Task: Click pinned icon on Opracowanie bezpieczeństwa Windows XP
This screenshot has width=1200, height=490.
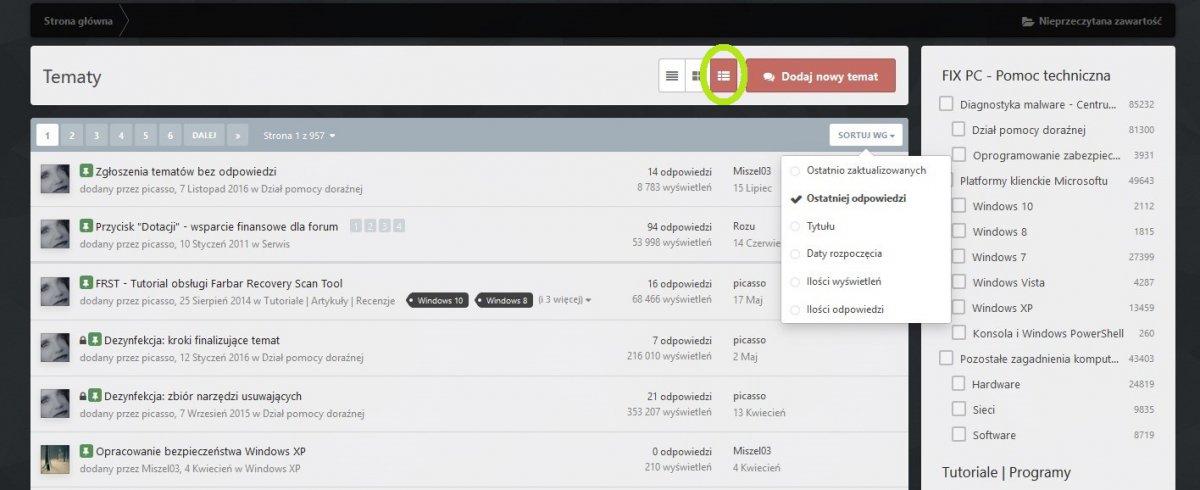Action: [85, 451]
